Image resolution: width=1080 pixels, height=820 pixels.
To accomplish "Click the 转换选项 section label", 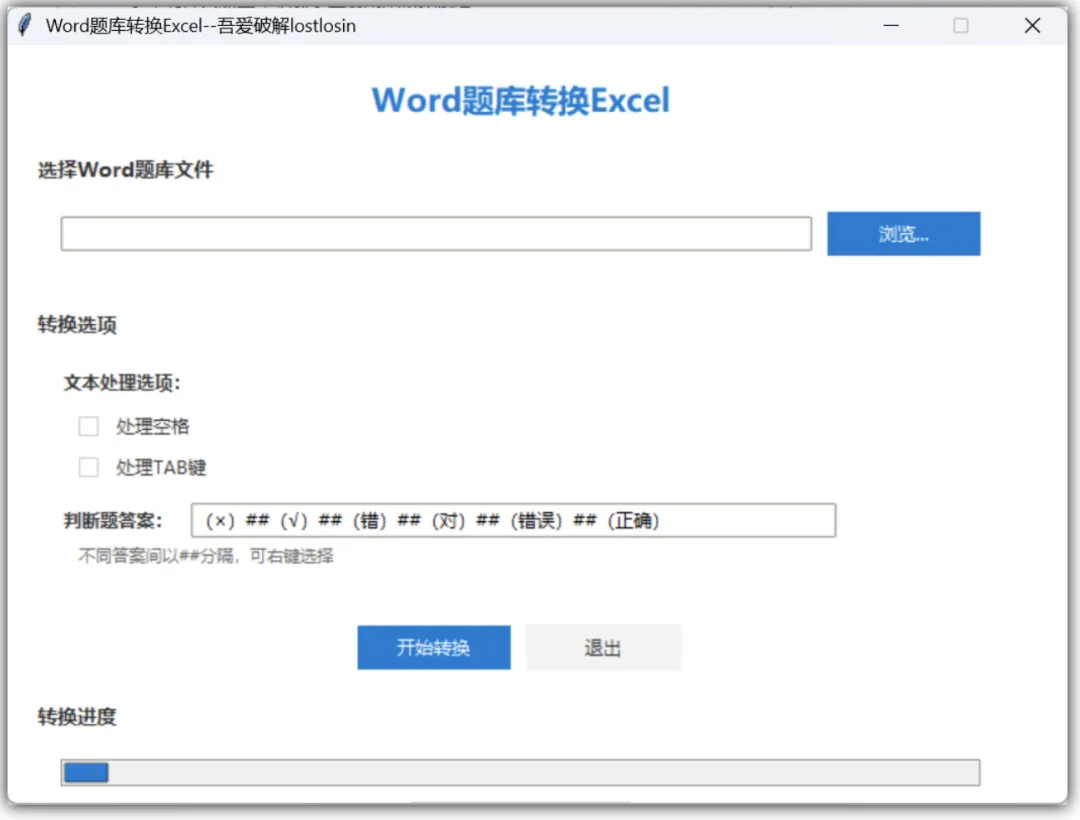I will click(x=77, y=324).
